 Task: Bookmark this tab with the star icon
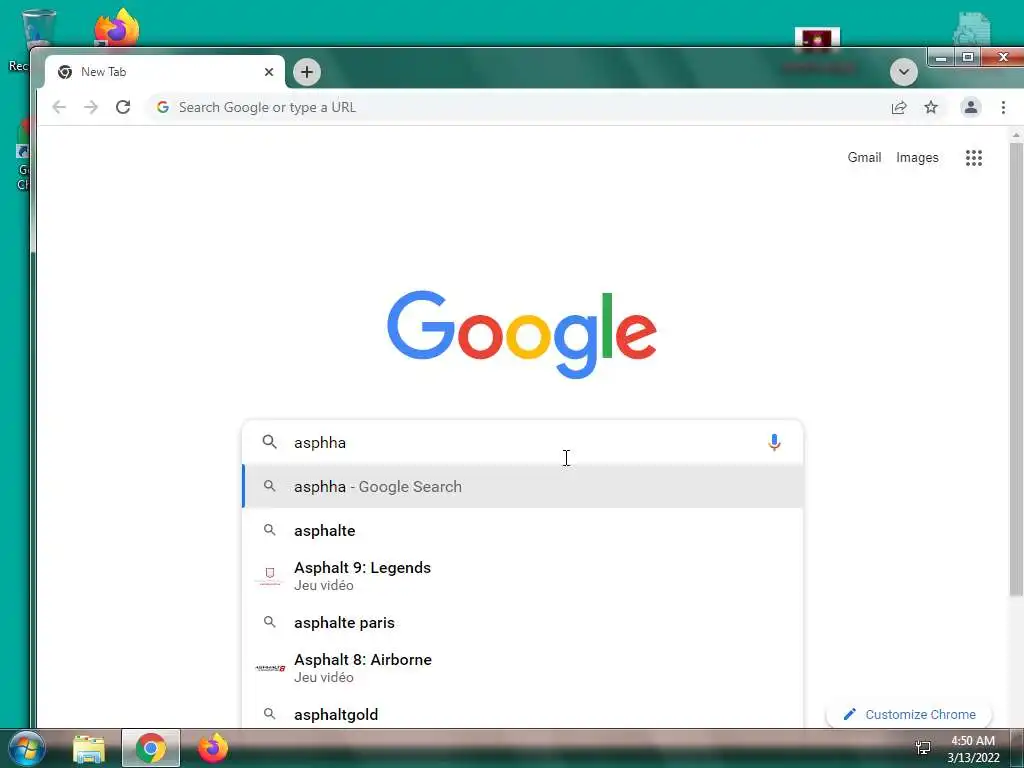coord(931,107)
